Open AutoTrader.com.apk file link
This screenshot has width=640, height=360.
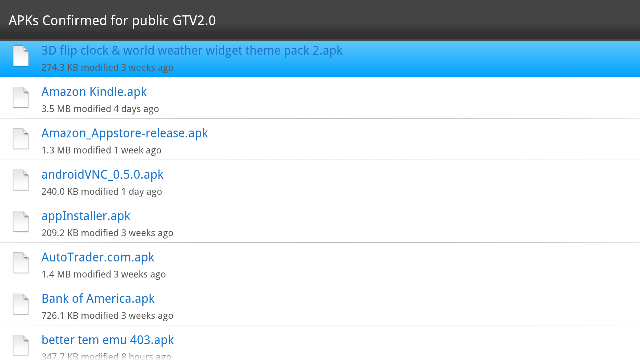pyautogui.click(x=98, y=257)
